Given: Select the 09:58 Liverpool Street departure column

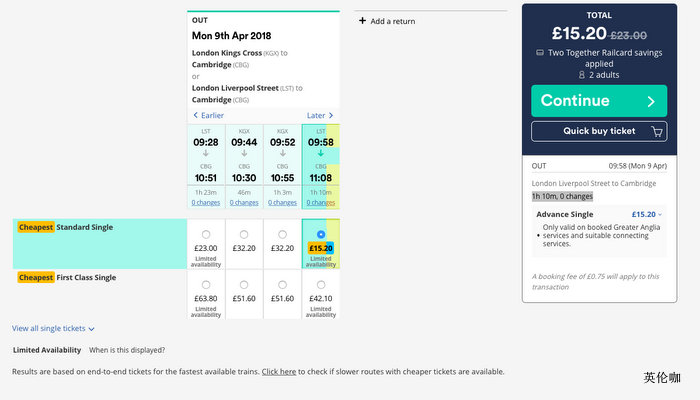Looking at the screenshot, I should [x=320, y=155].
